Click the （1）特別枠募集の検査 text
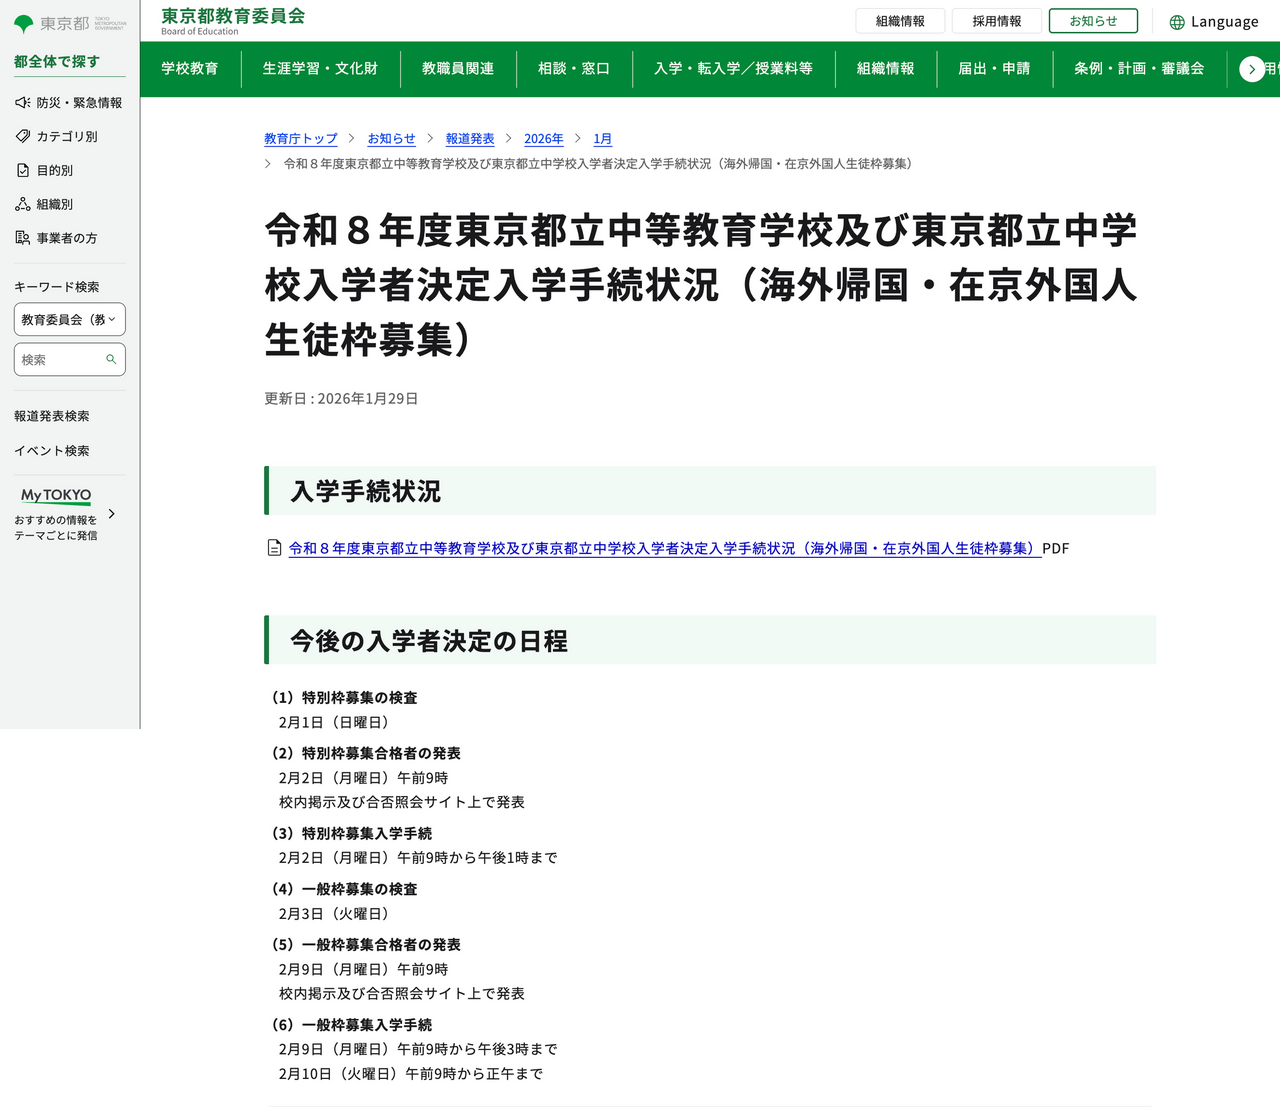 pos(342,698)
